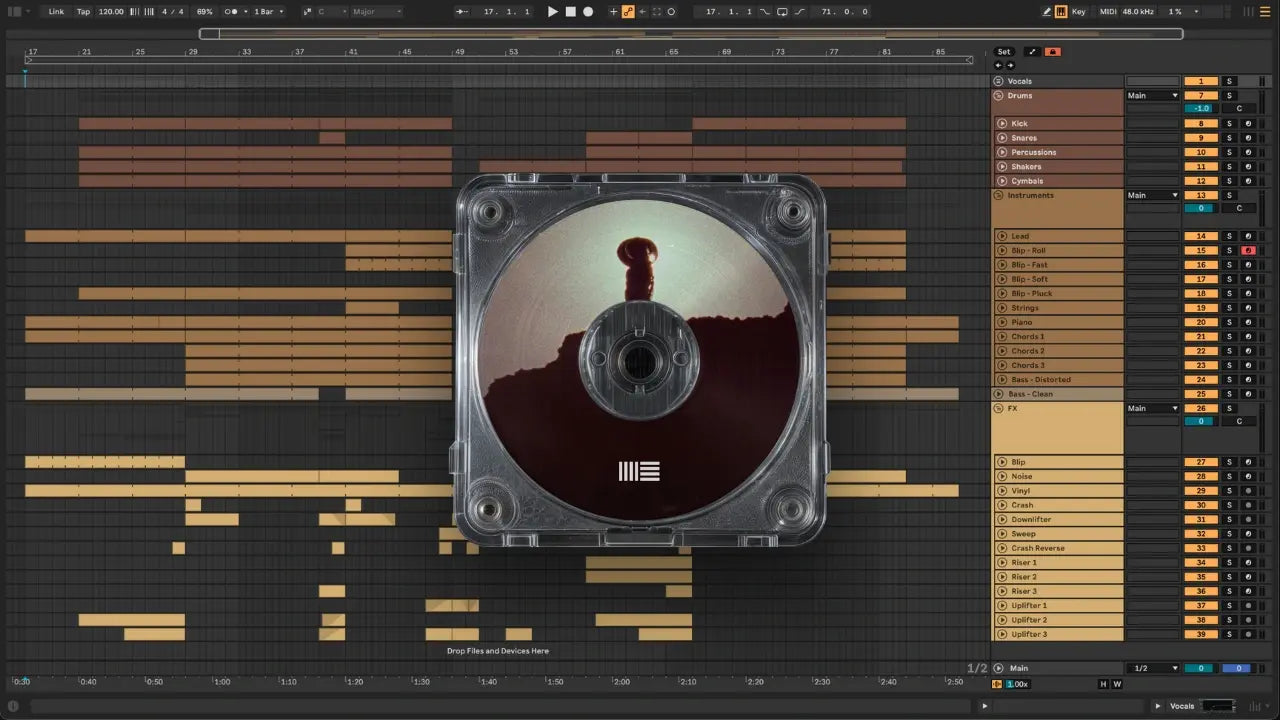Screen dimensions: 1280x720
Task: Toggle the Metronome icon
Action: pyautogui.click(x=232, y=12)
